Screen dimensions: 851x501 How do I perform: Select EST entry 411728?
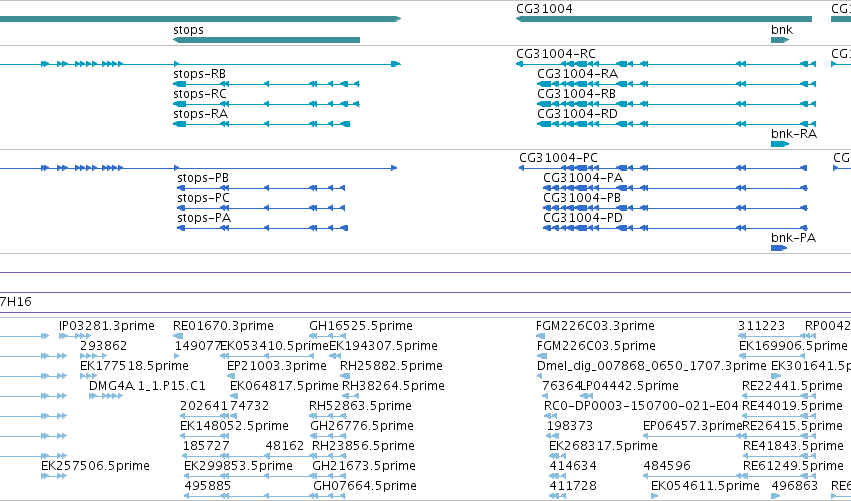(573, 486)
